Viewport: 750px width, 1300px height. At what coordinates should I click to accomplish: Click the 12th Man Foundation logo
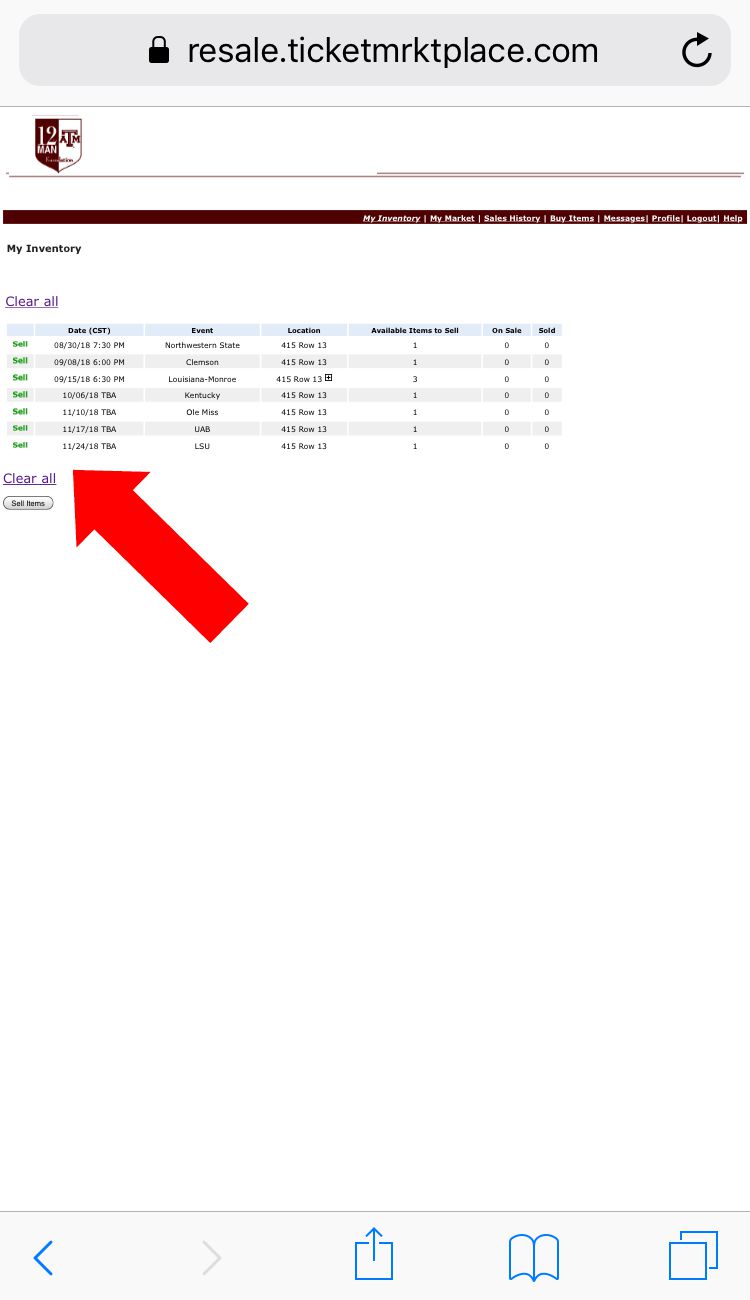57,143
